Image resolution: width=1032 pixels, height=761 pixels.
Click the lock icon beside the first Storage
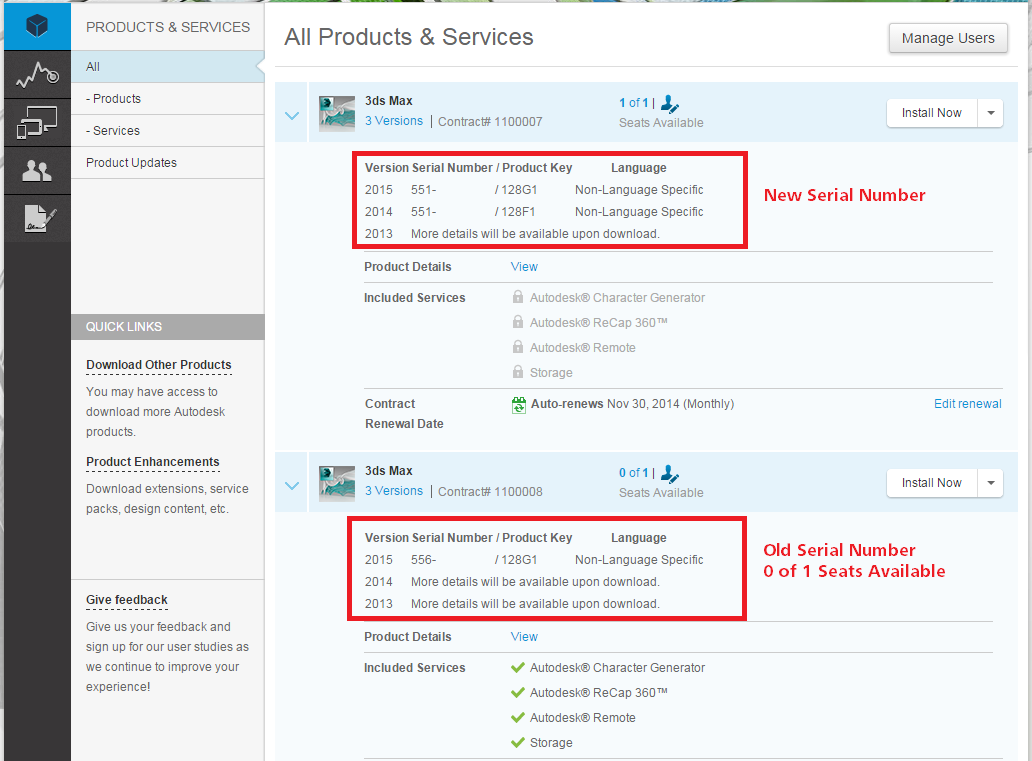pyautogui.click(x=518, y=372)
